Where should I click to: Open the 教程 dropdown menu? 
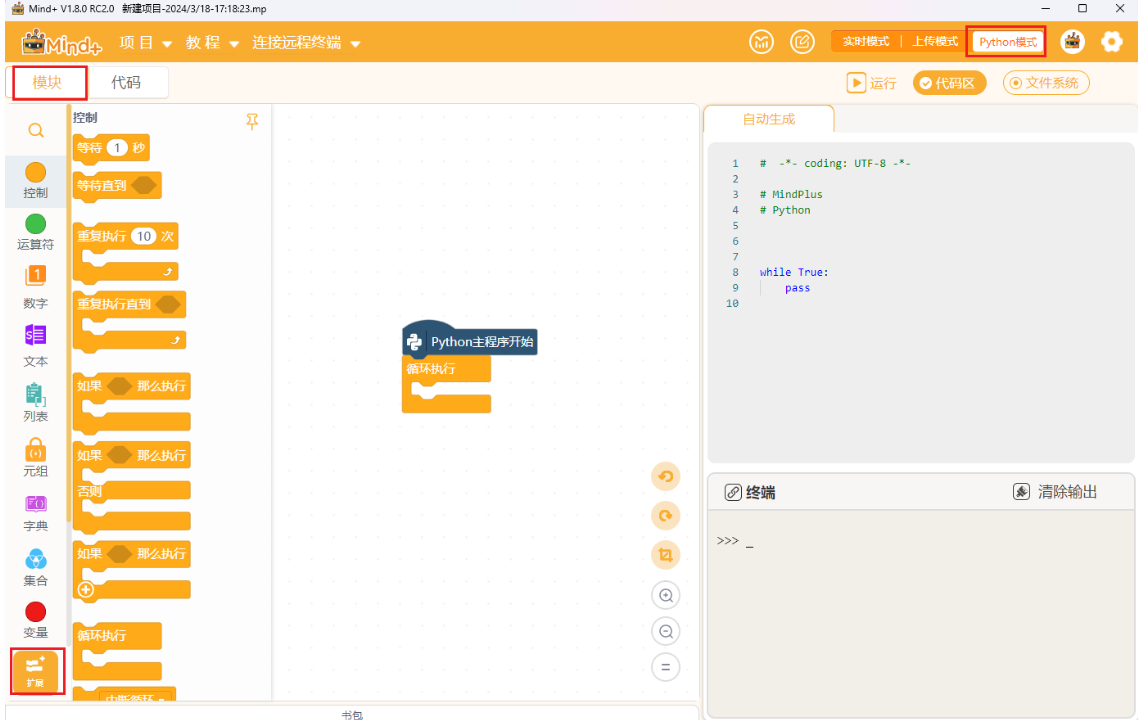pos(212,43)
